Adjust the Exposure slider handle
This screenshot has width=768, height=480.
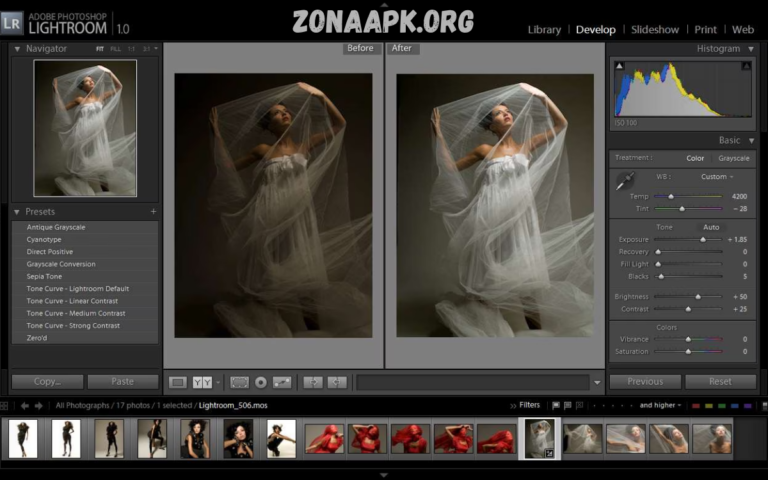point(703,240)
